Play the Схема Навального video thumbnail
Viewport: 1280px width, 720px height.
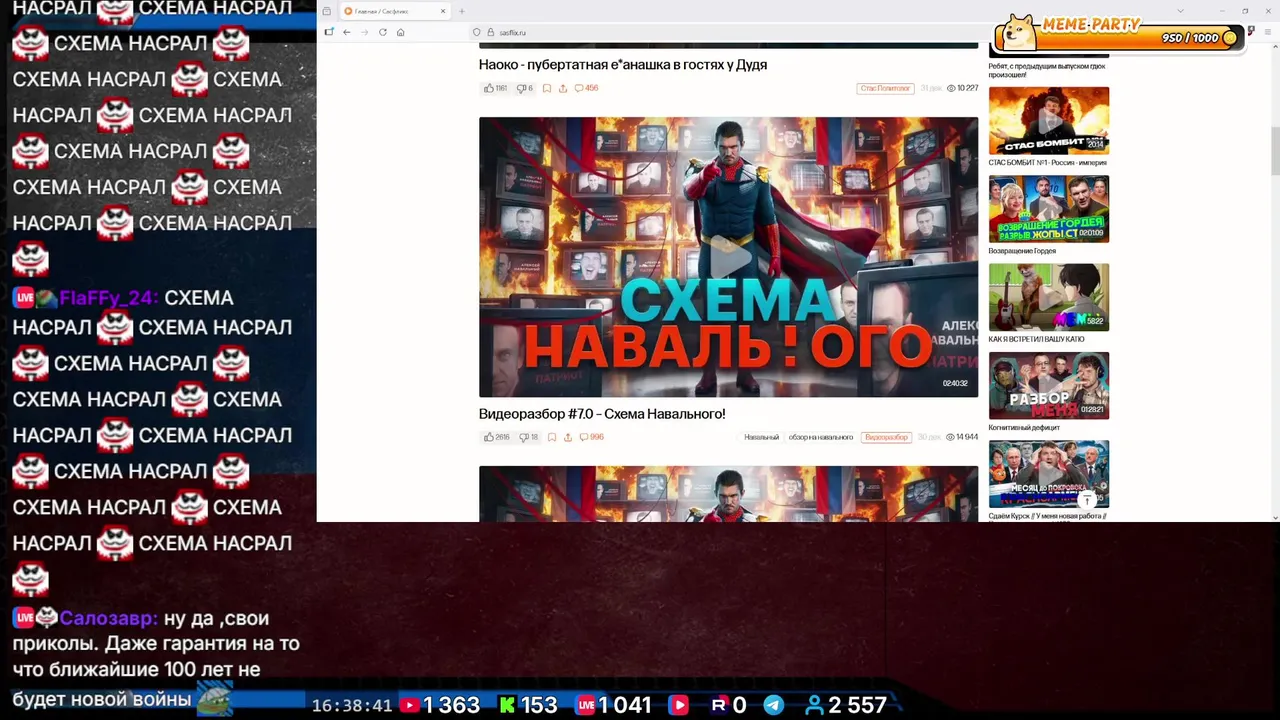coord(728,257)
